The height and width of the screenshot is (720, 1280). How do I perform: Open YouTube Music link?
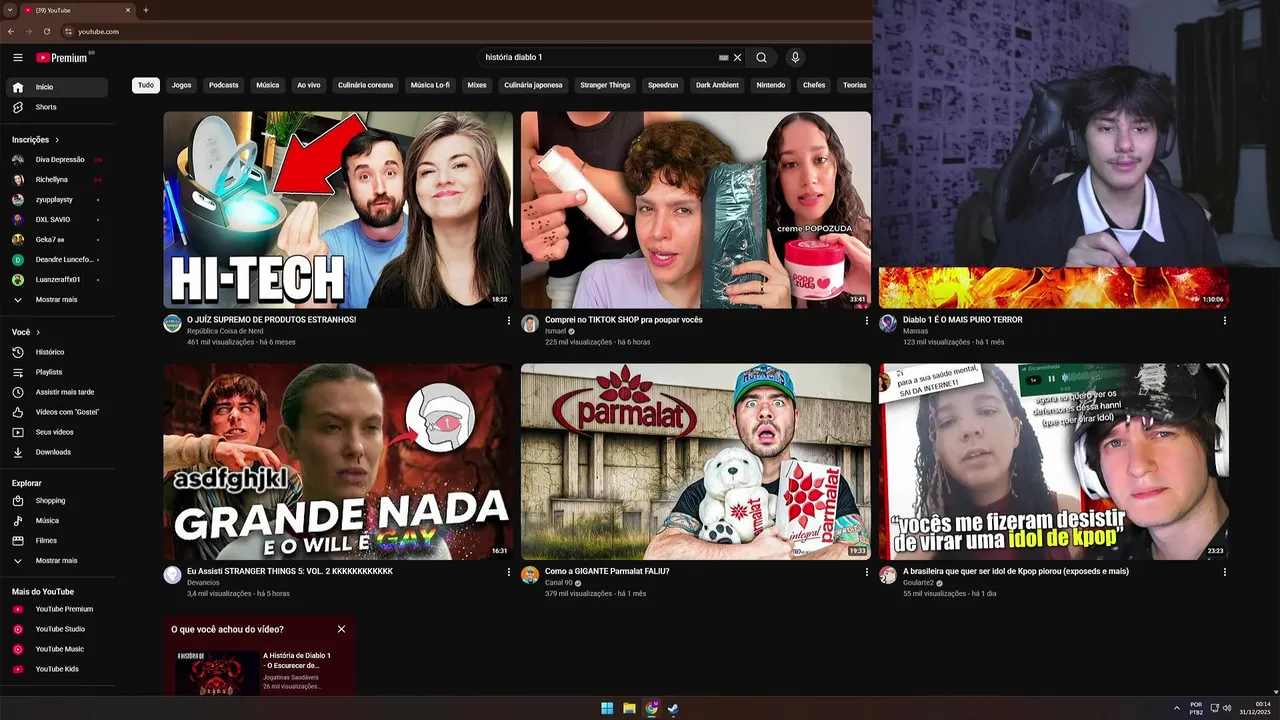(56, 649)
